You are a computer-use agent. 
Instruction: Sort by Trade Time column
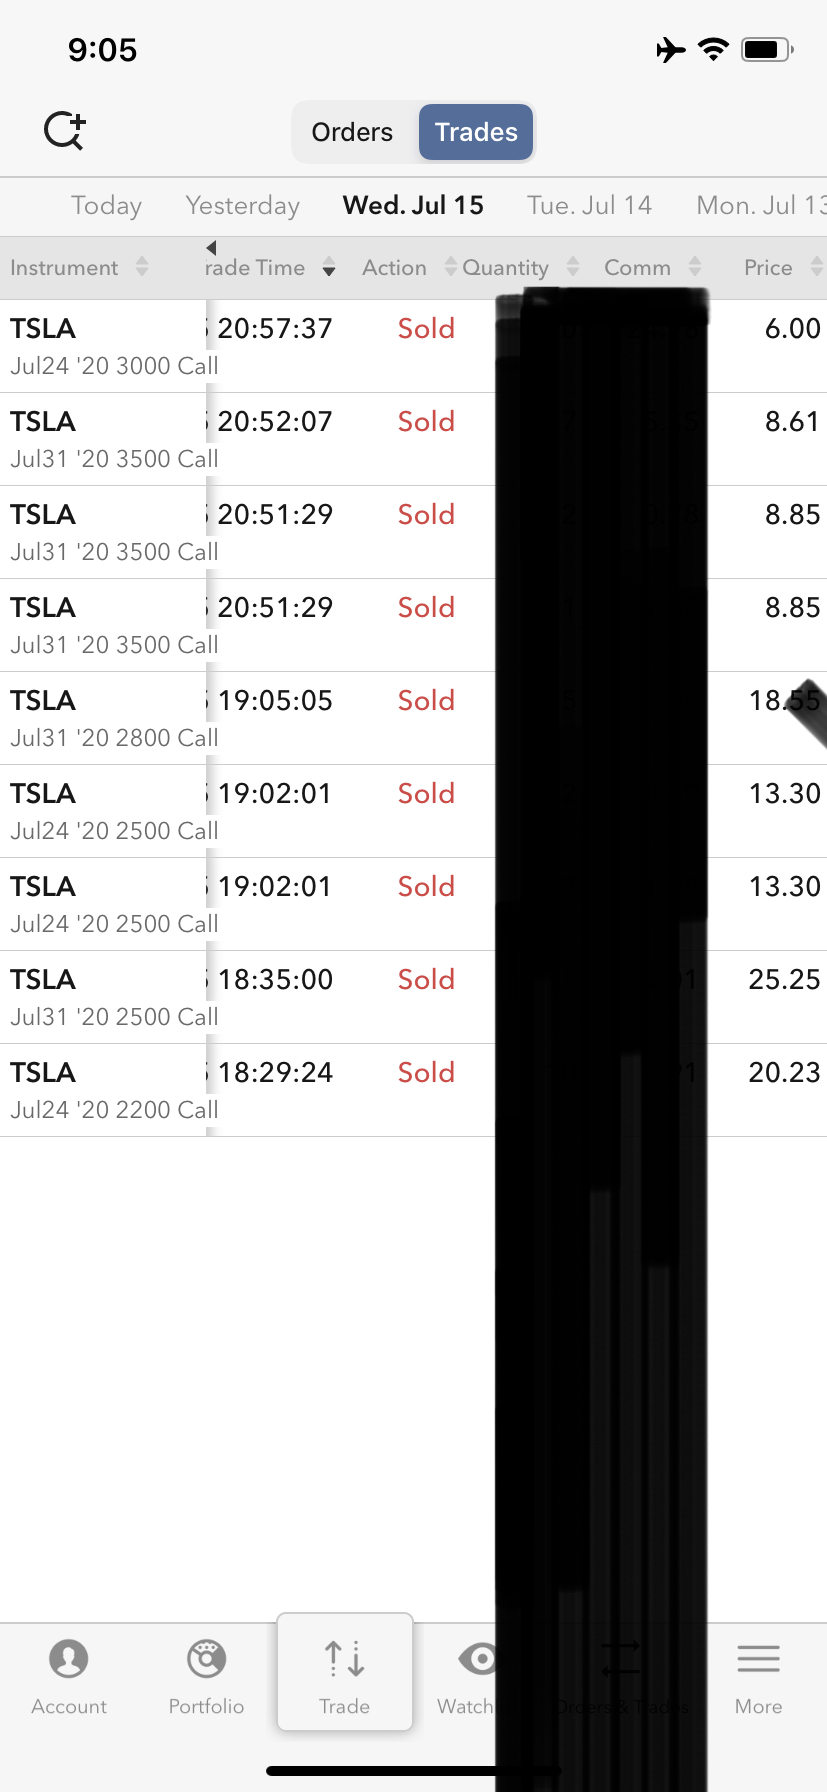click(x=268, y=267)
